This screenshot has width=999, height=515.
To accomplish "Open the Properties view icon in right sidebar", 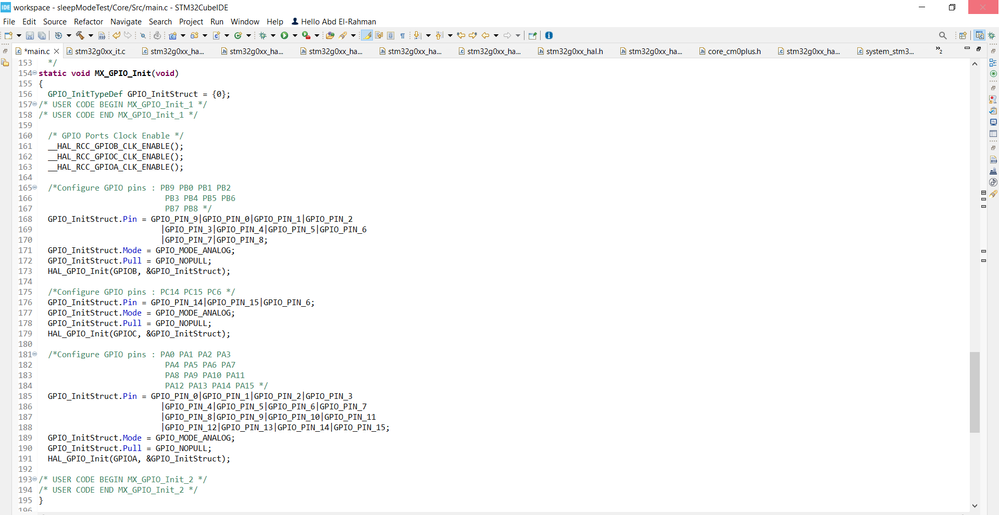I will 993,133.
